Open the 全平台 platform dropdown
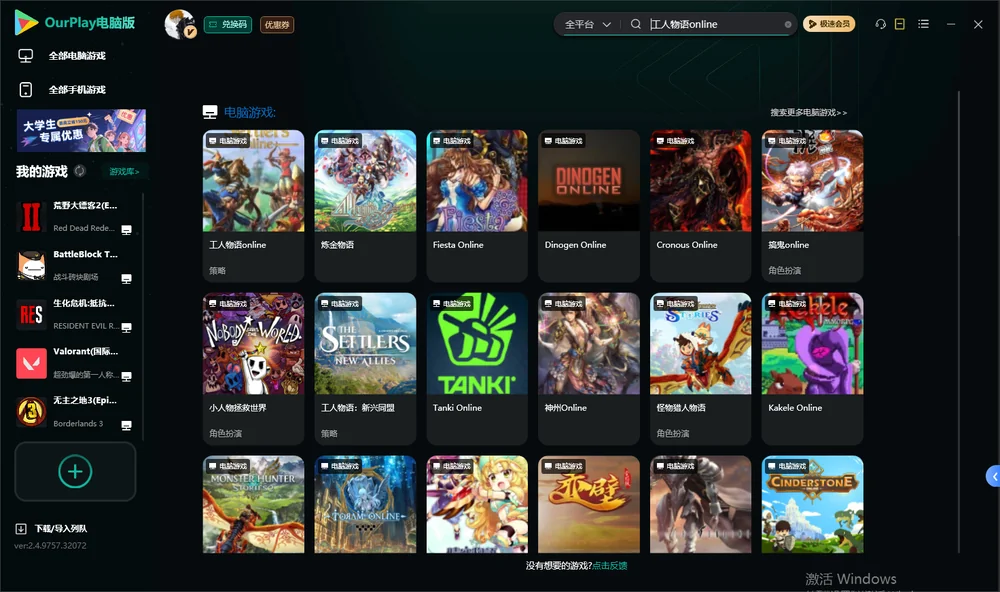The image size is (1000, 592). pos(587,24)
